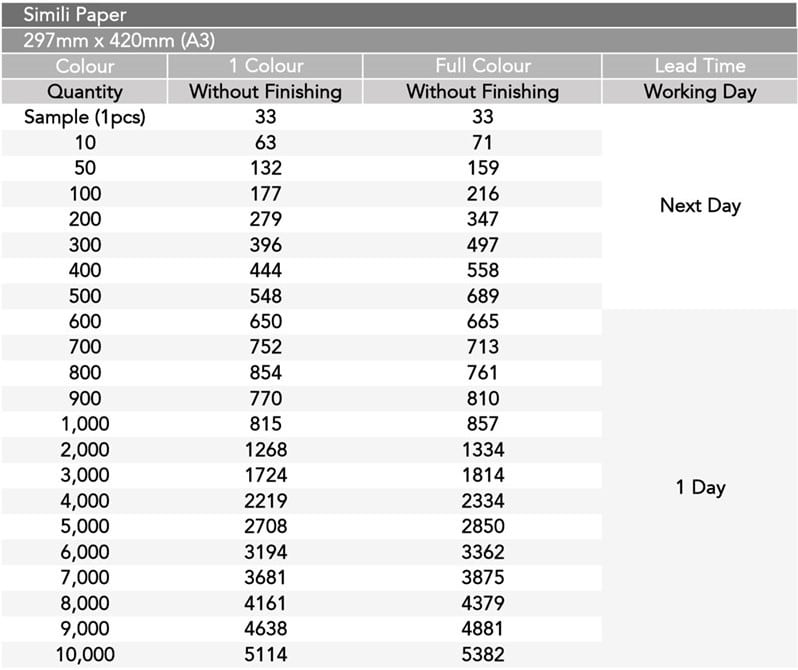The height and width of the screenshot is (670, 798).
Task: Select the Lead Time column header
Action: (x=699, y=66)
